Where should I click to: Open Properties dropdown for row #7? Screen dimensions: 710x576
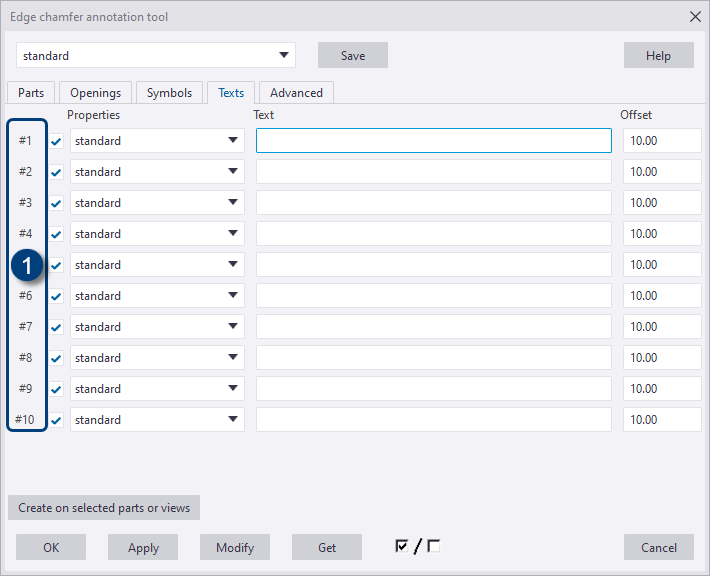pos(157,326)
